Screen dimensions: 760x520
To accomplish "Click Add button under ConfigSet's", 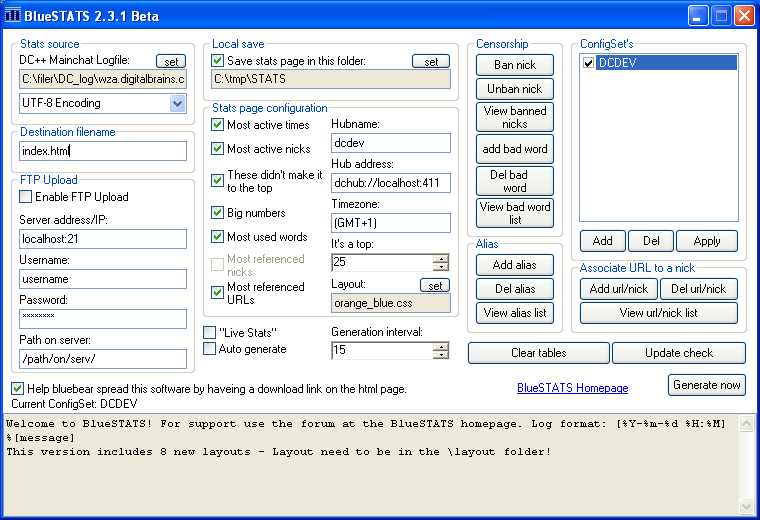I will point(602,241).
